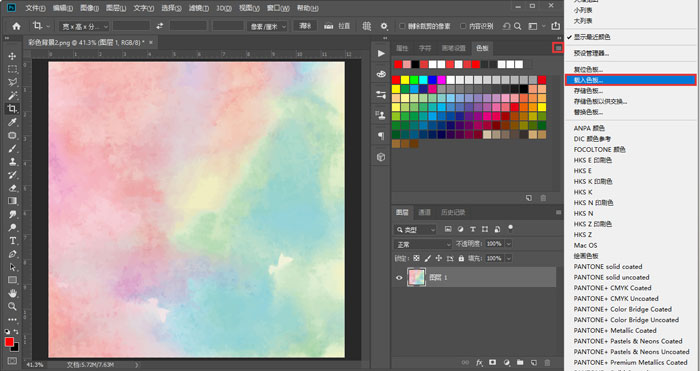Expand the 填充 fill dropdown arrow

pyautogui.click(x=508, y=258)
